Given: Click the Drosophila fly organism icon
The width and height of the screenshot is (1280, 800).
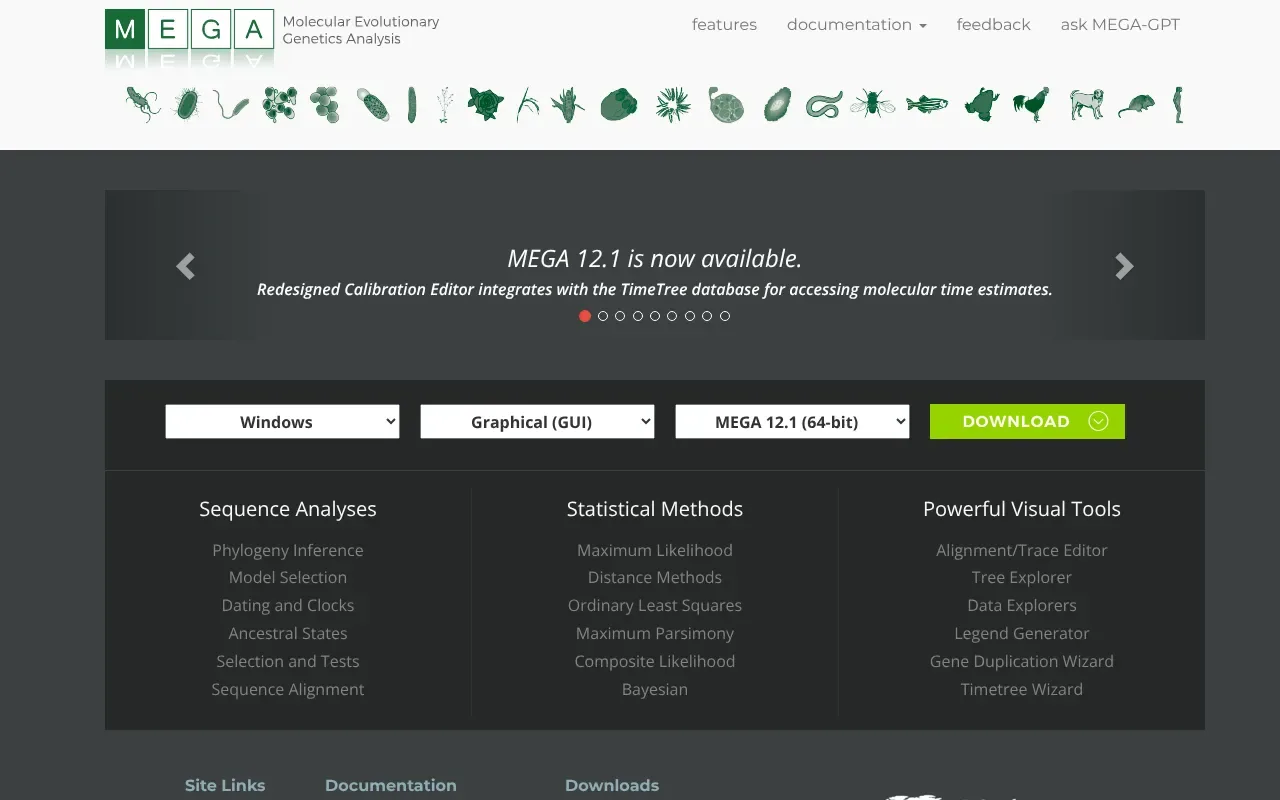Looking at the screenshot, I should click(872, 104).
